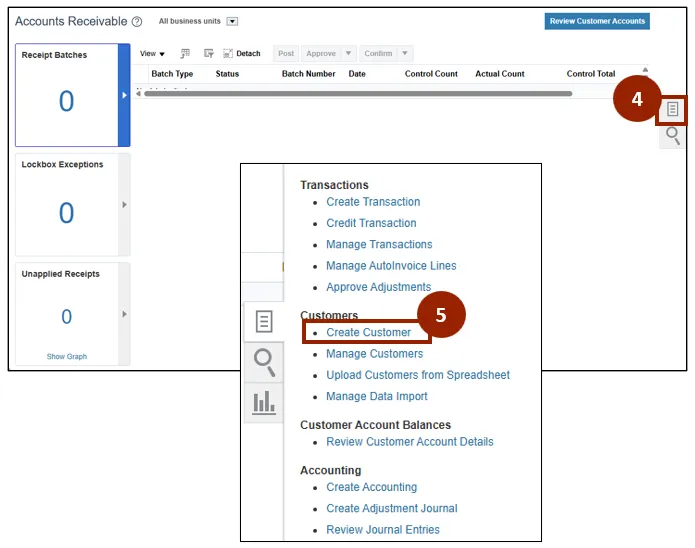Click the Wrap toolbar icon left of Detach

click(209, 53)
